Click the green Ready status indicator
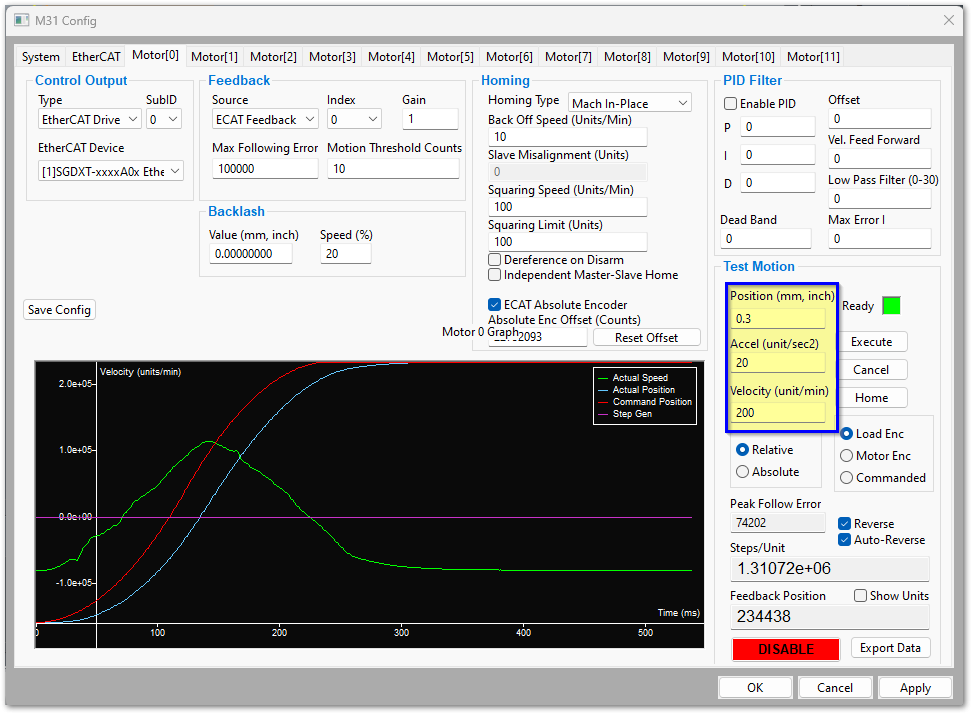 point(891,306)
